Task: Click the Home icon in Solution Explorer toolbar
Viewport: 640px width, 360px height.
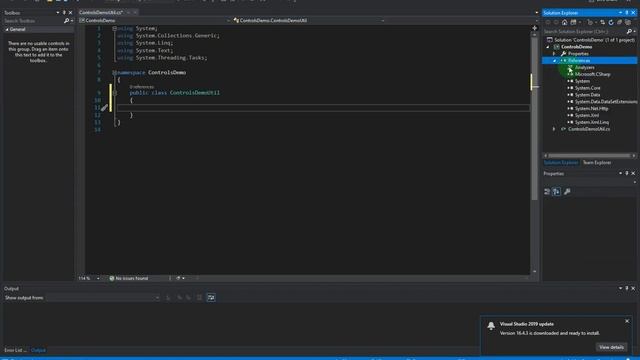Action: (564, 22)
